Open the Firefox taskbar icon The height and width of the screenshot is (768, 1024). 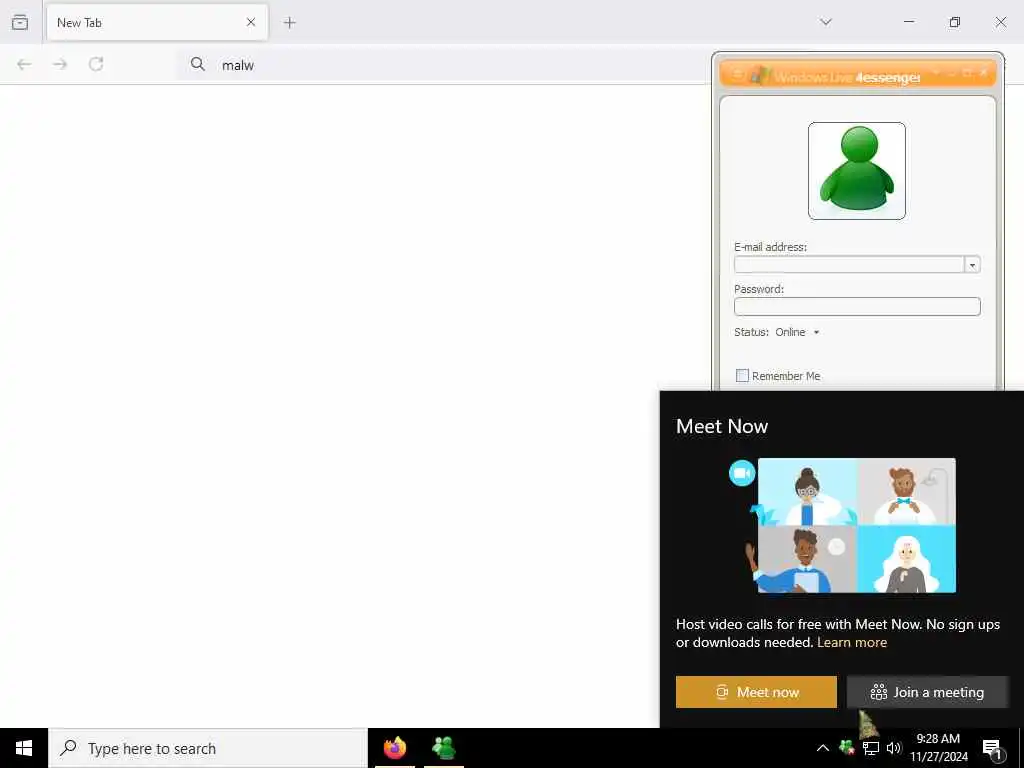(394, 748)
